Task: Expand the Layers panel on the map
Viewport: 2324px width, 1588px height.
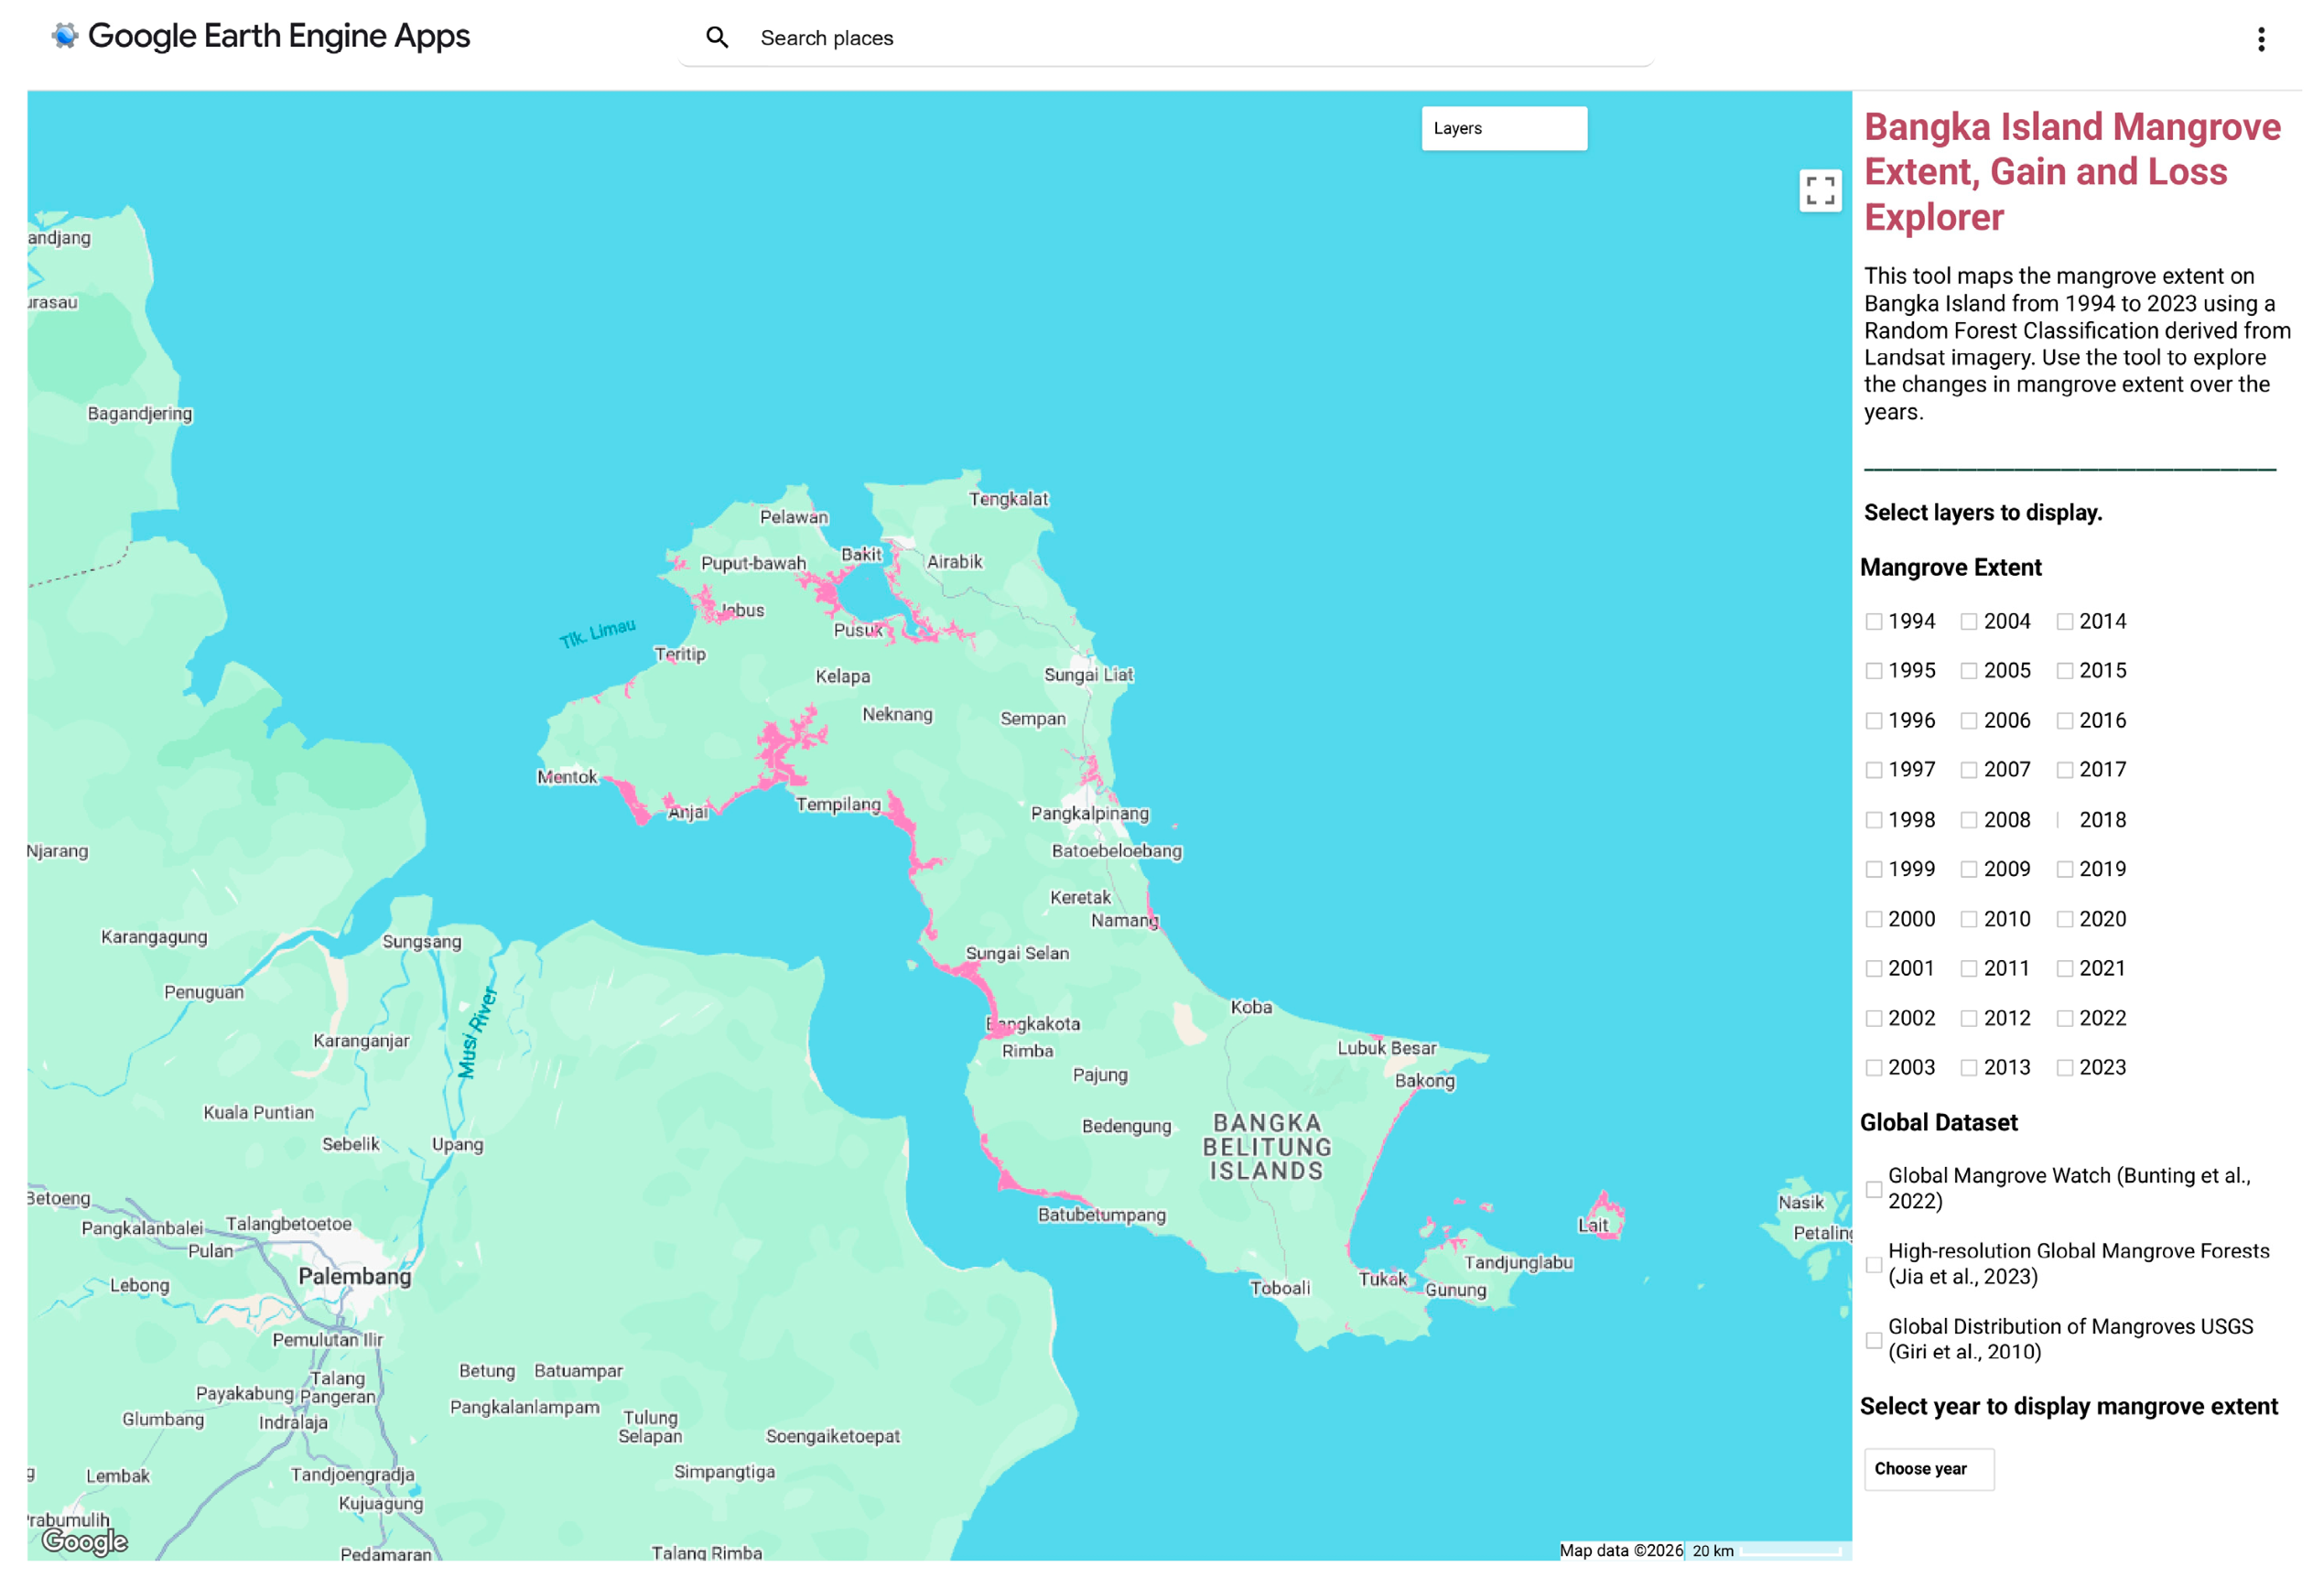Action: (1503, 128)
